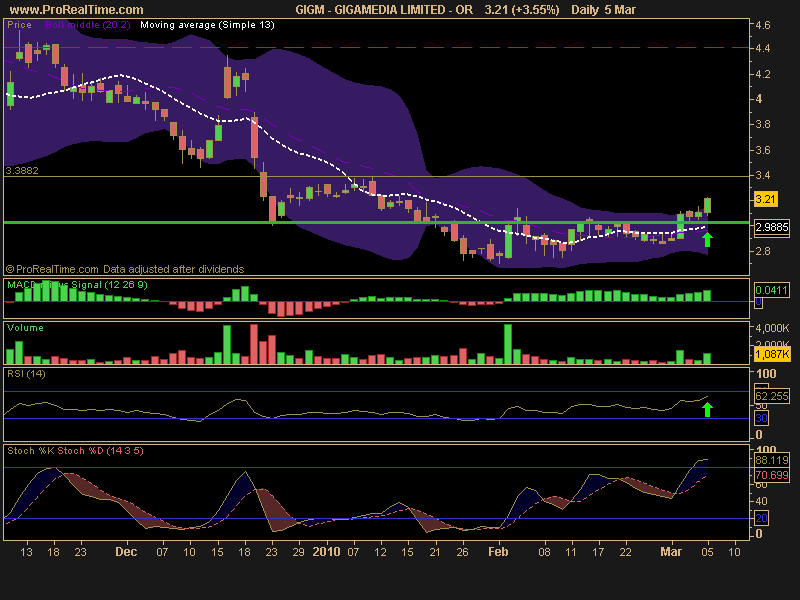Click the www.ProRealTime.com header text
The height and width of the screenshot is (600, 800).
[x=76, y=10]
